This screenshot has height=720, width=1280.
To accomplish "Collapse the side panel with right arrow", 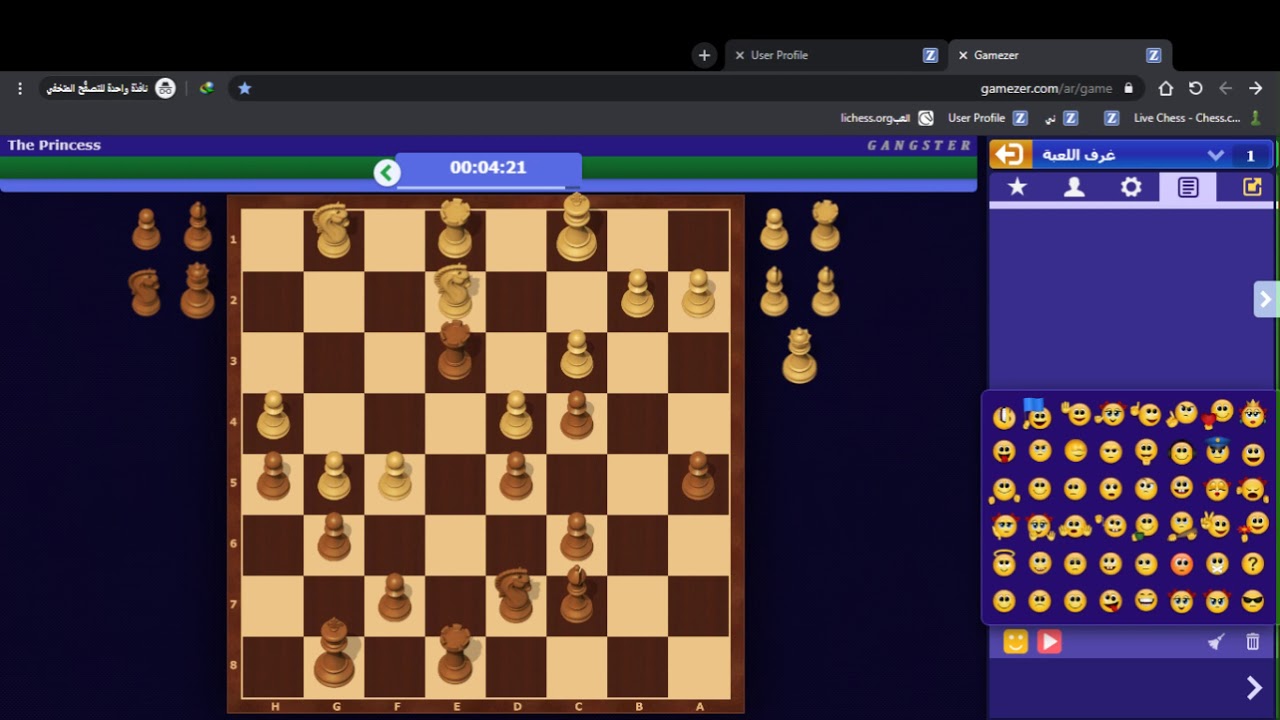I will [x=1266, y=299].
